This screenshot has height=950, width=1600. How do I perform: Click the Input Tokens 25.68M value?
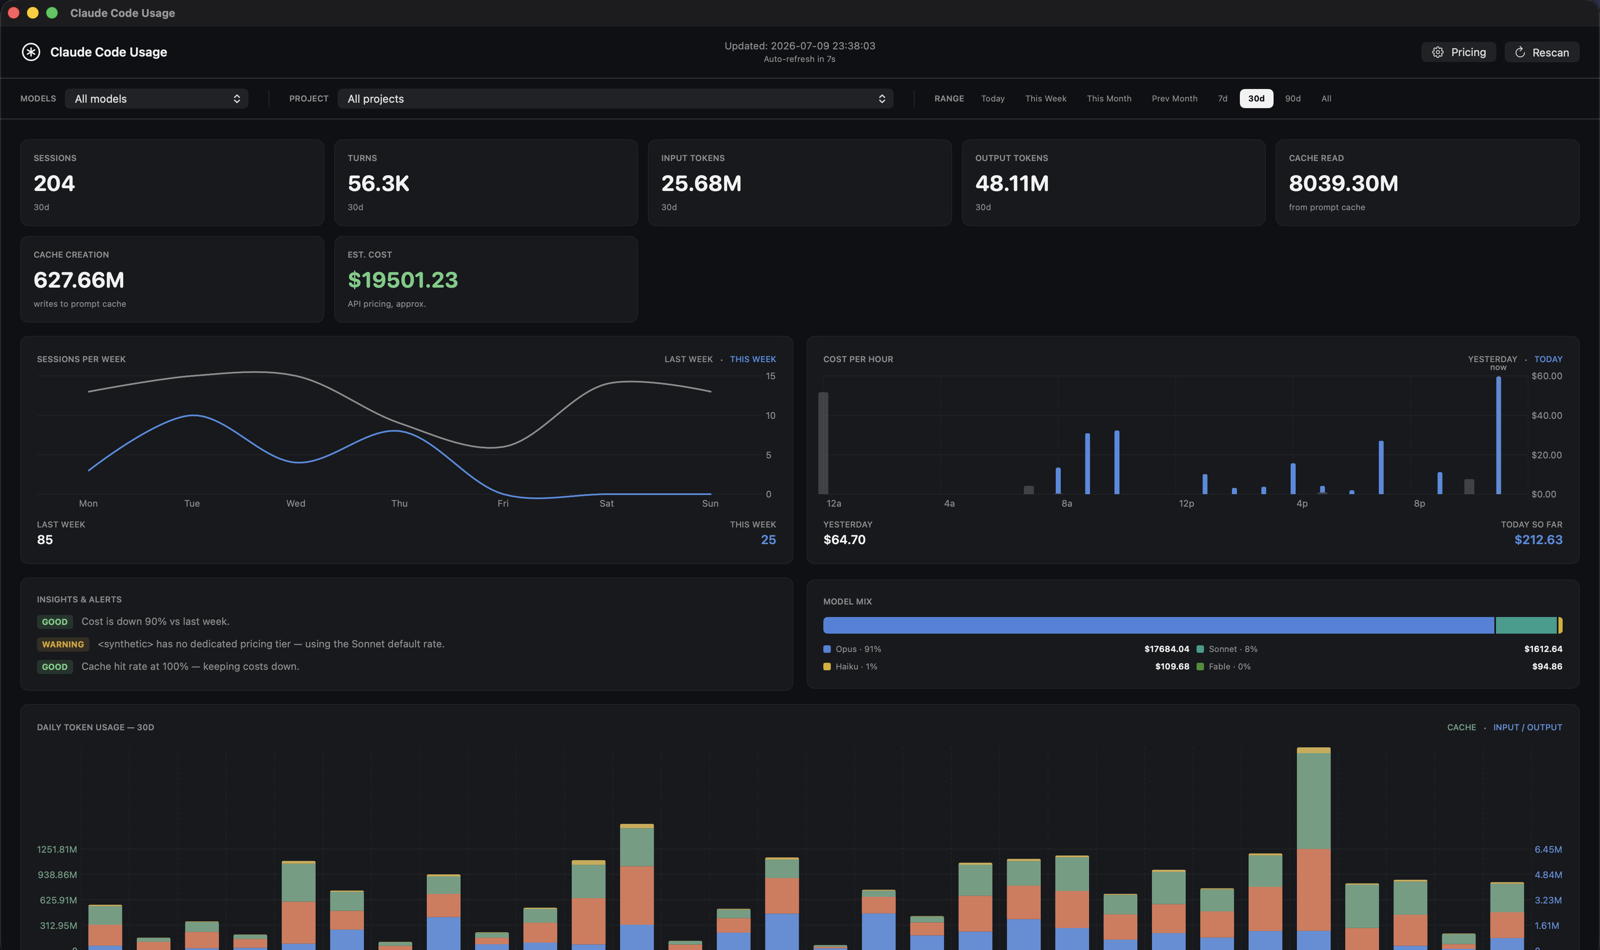701,183
